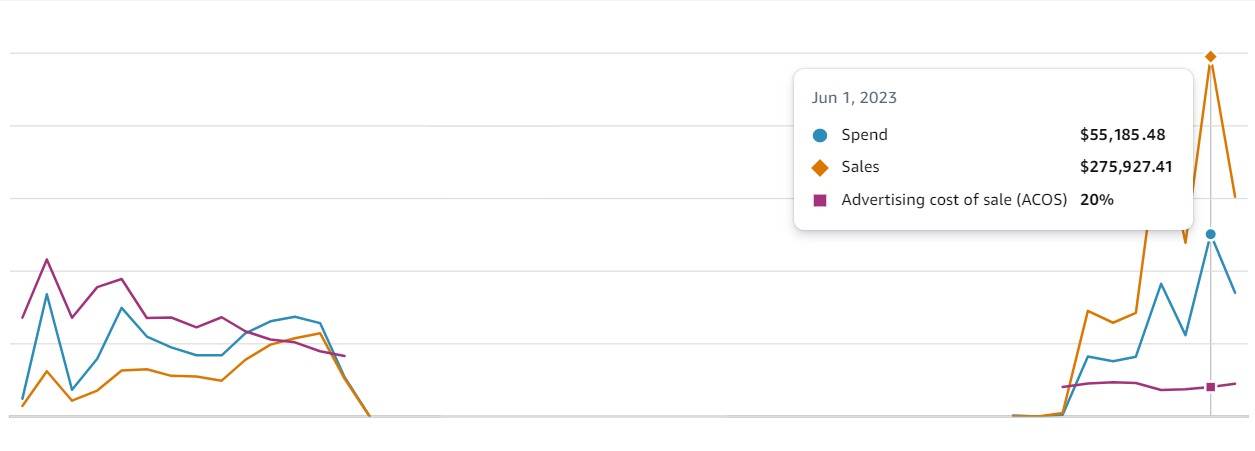Select the Spend label in tooltip
The image size is (1255, 451).
[864, 135]
